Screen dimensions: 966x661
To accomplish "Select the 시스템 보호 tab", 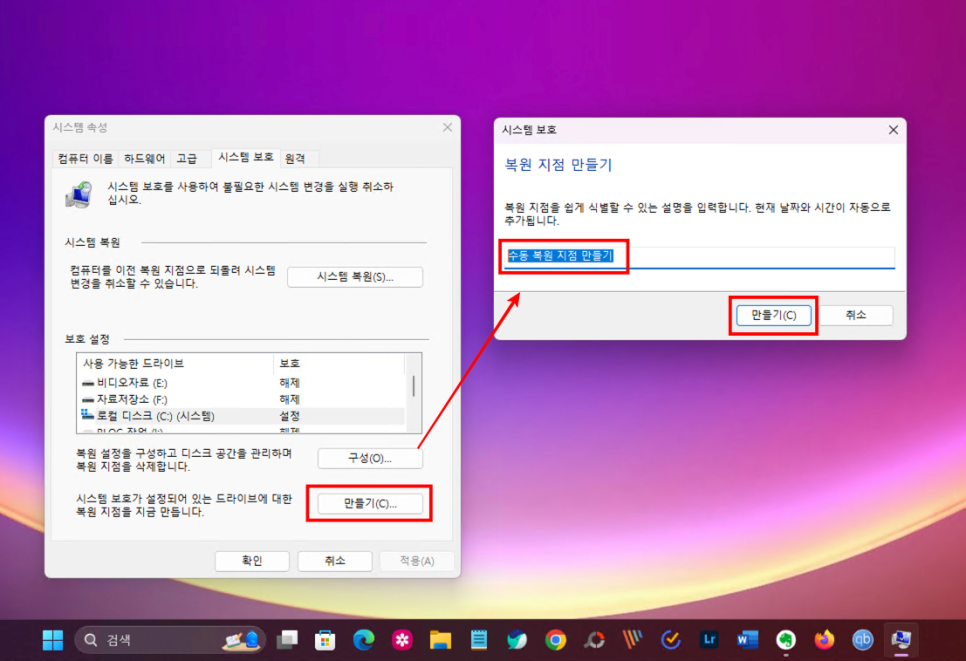I will tap(246, 158).
